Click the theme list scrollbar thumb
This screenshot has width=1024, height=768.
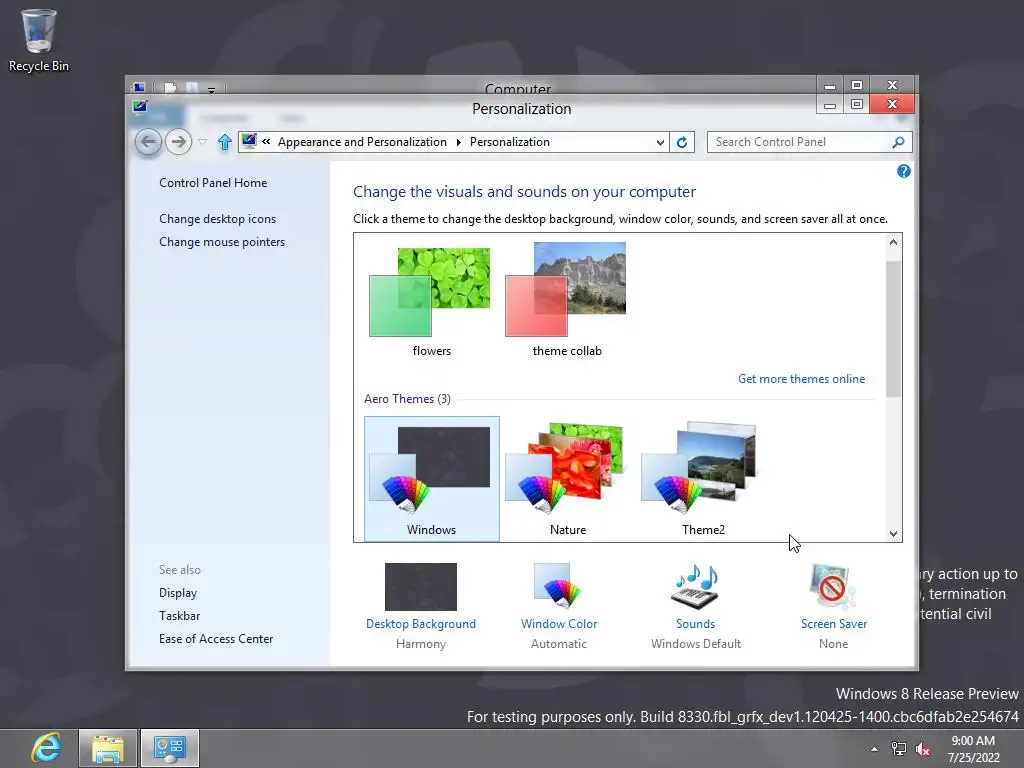[x=893, y=328]
